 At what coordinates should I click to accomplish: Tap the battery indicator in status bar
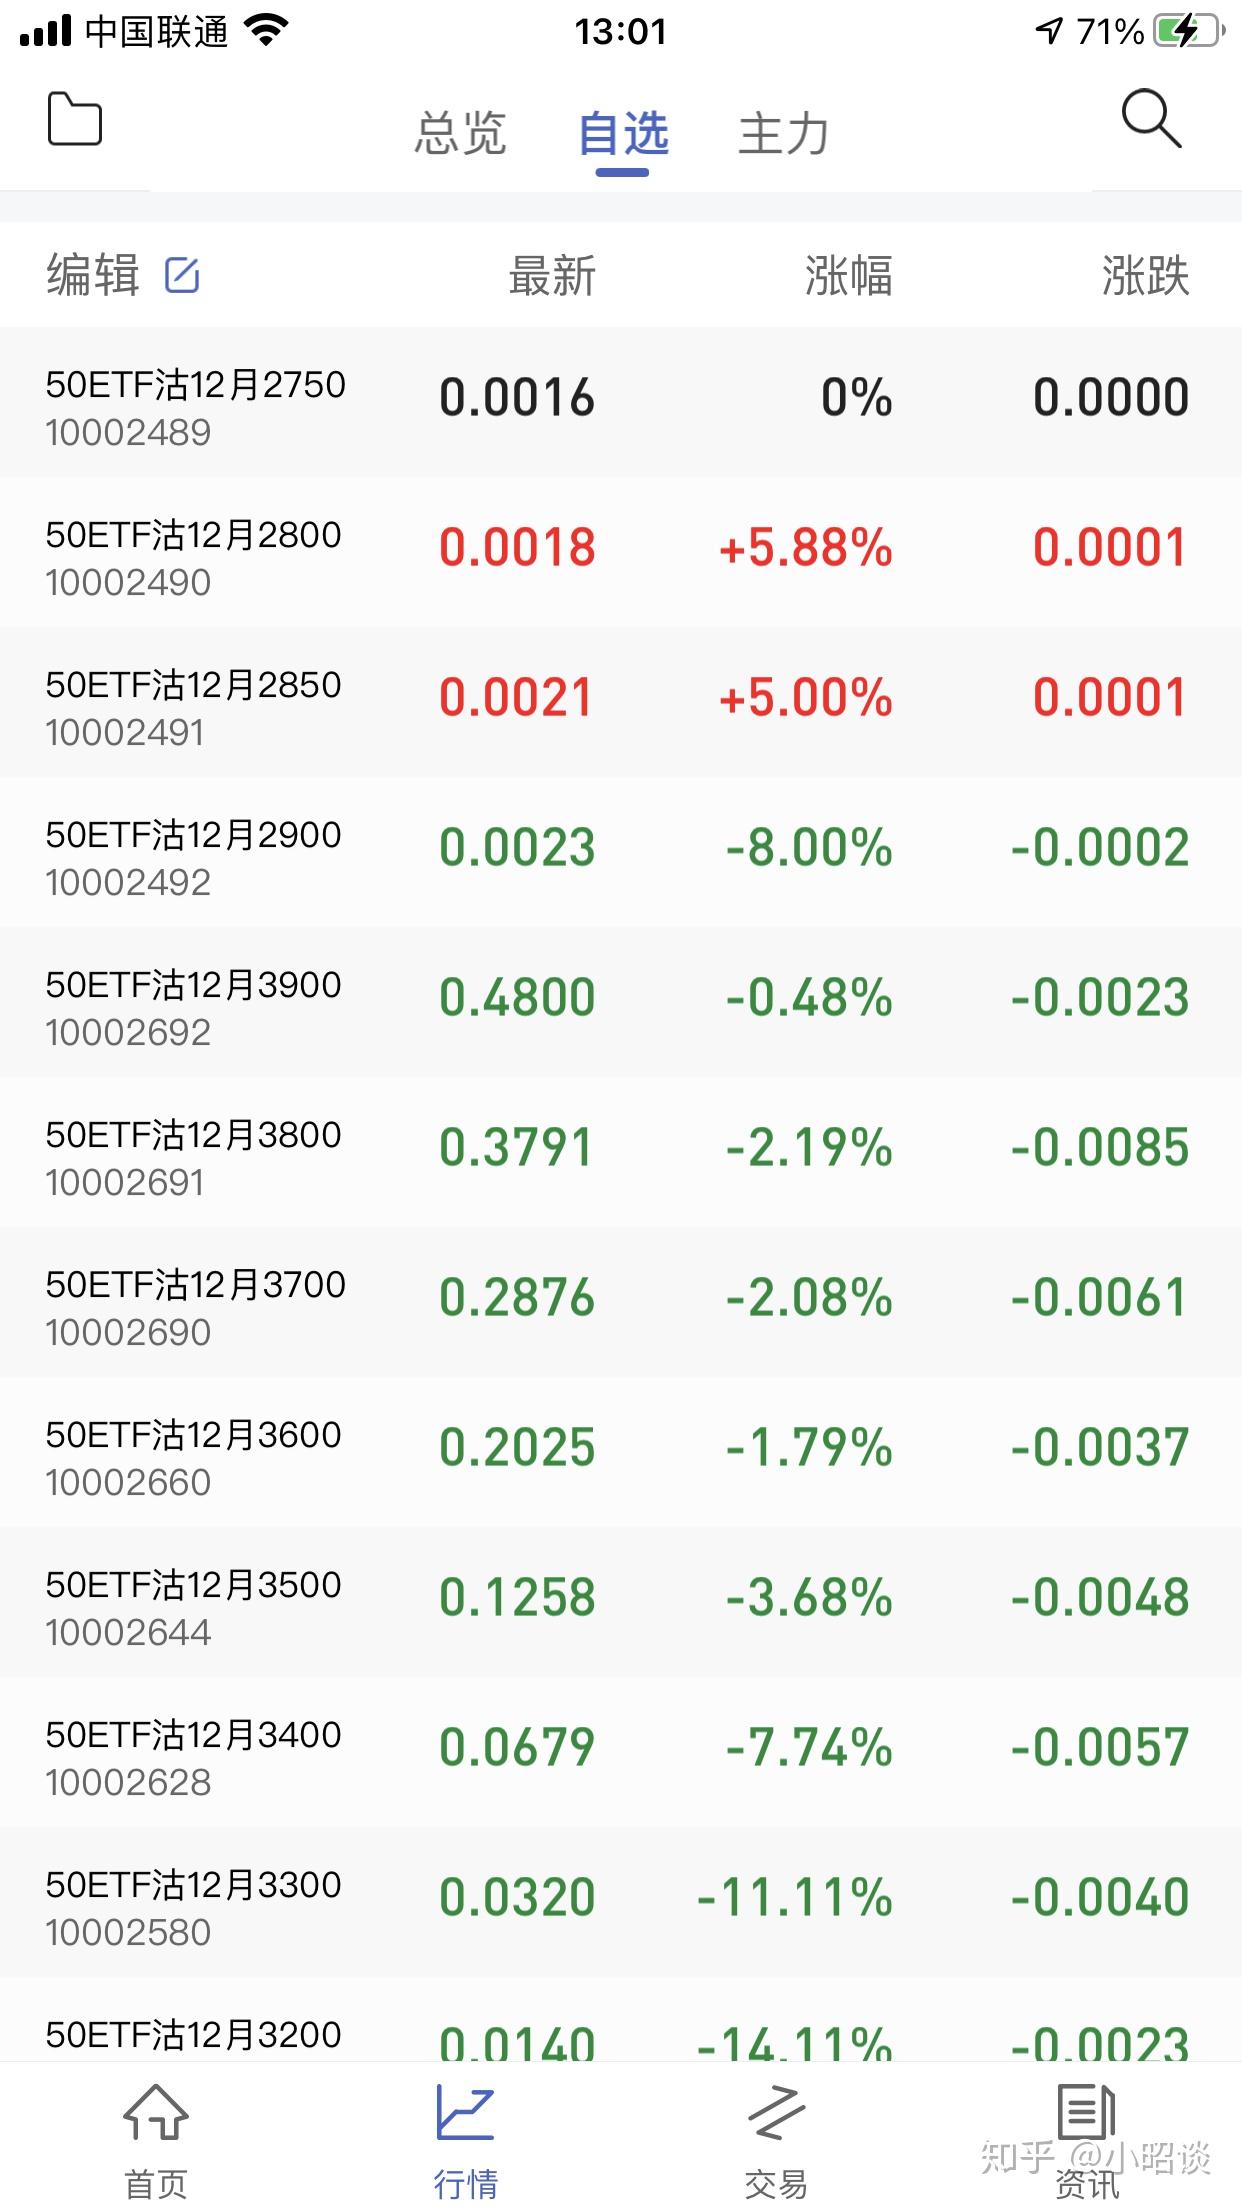(x=1189, y=31)
